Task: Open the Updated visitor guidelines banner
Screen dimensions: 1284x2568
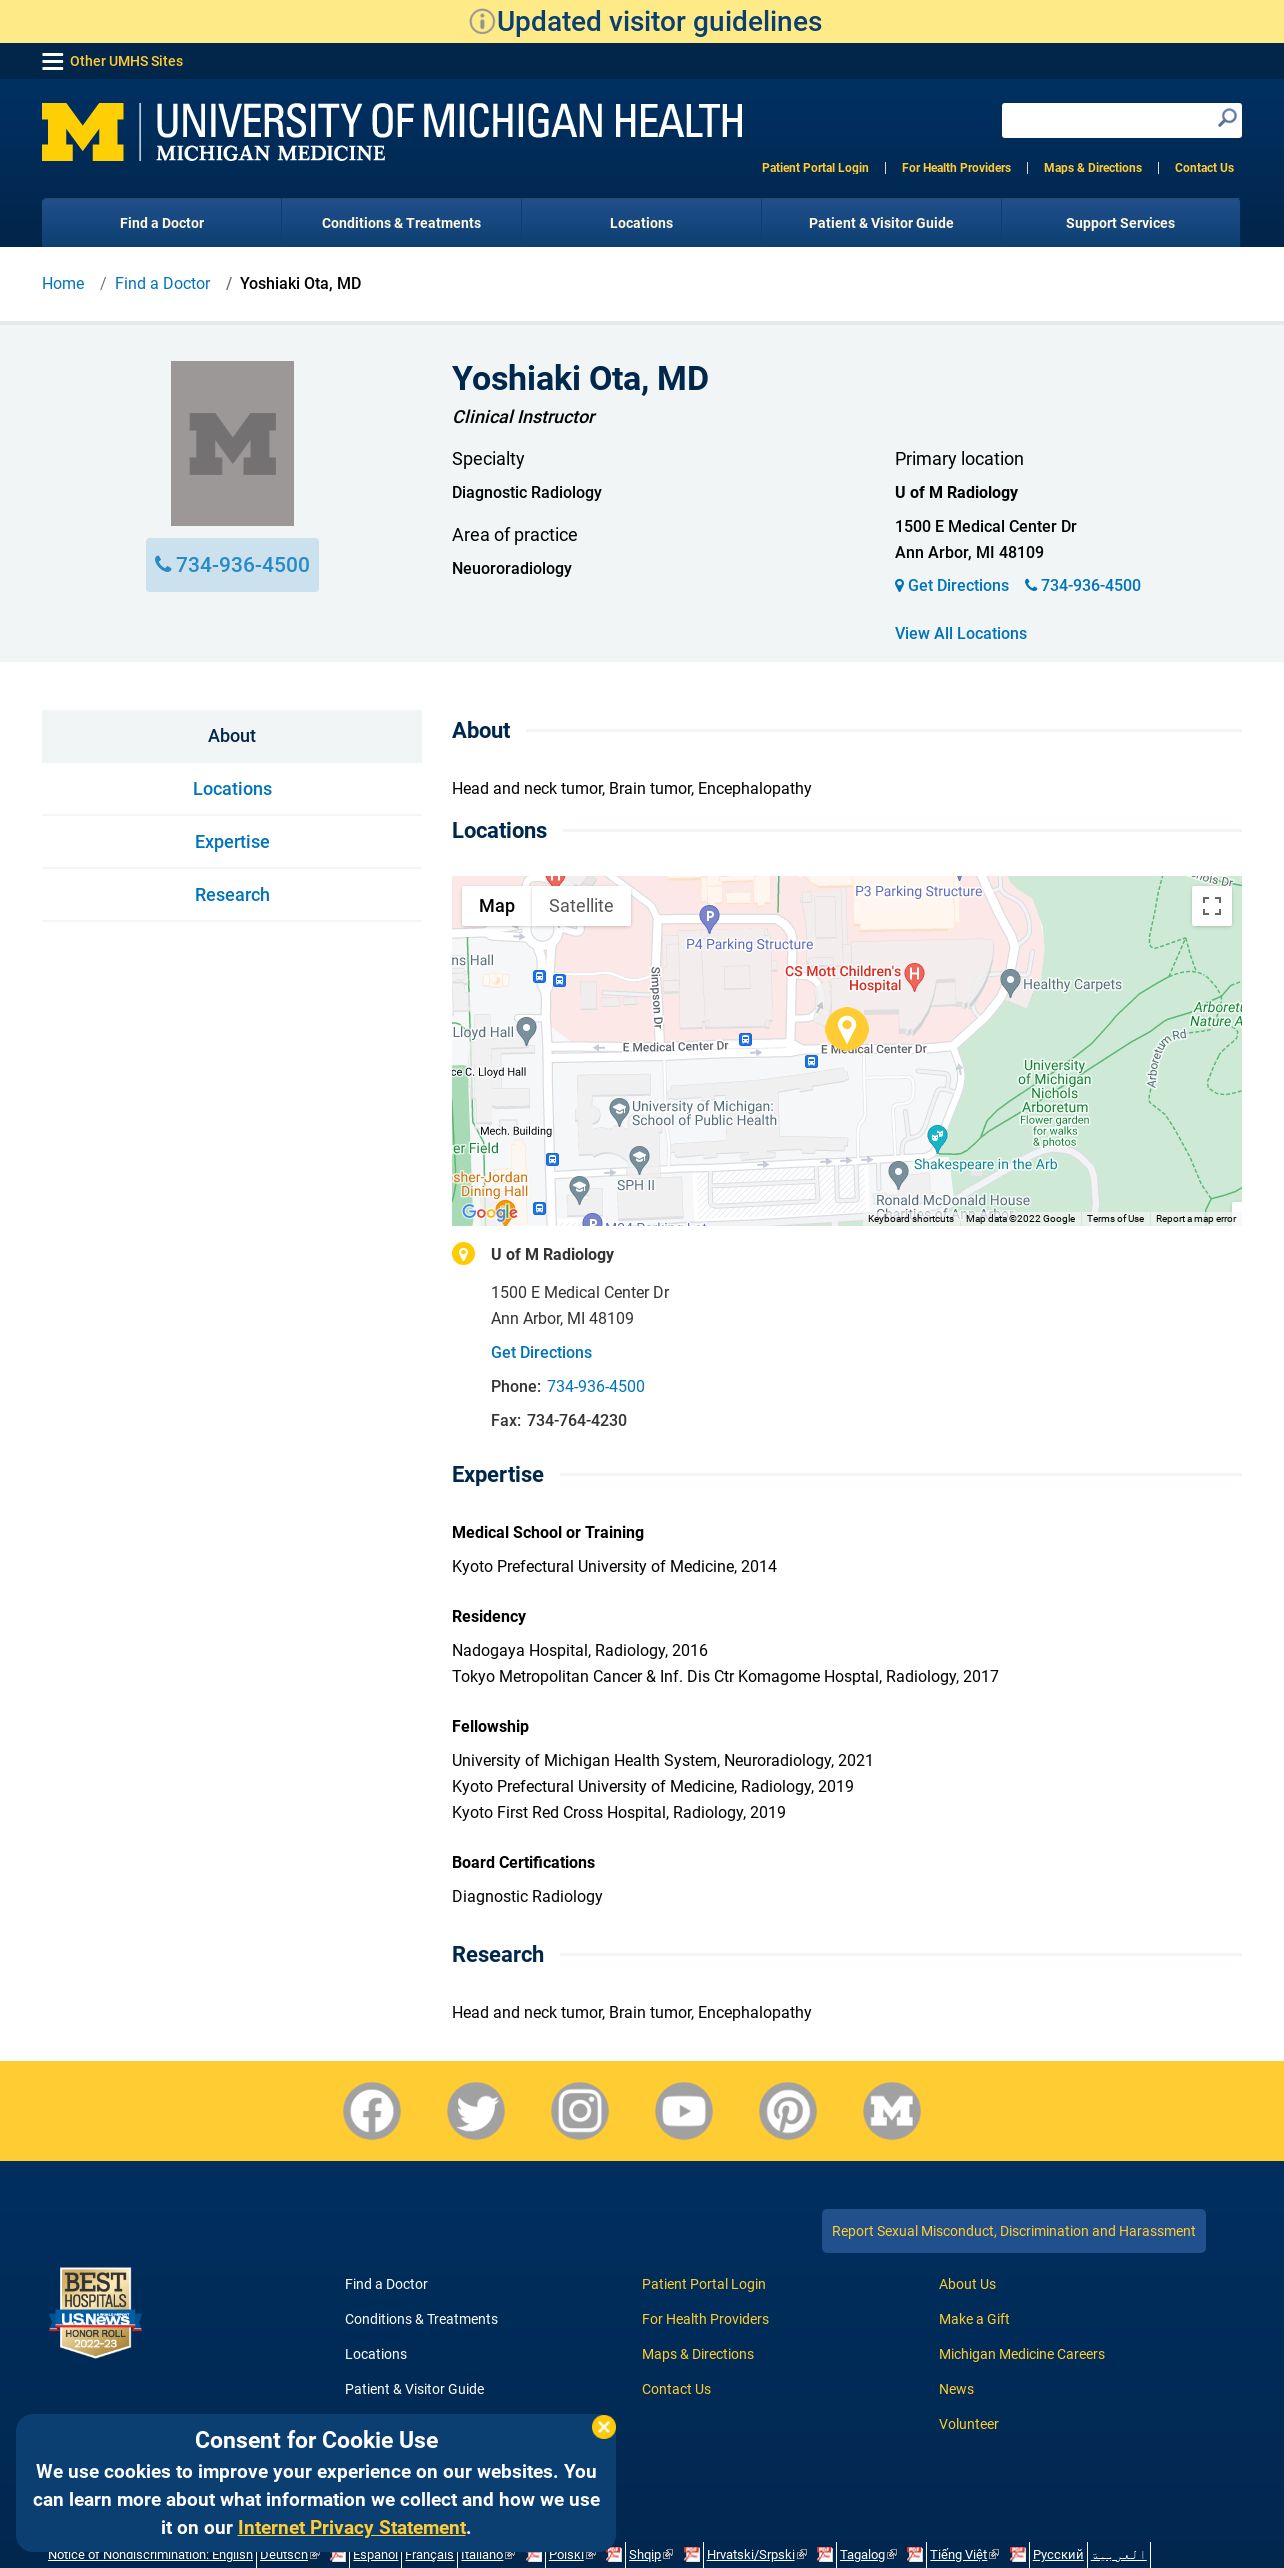Action: pos(645,21)
